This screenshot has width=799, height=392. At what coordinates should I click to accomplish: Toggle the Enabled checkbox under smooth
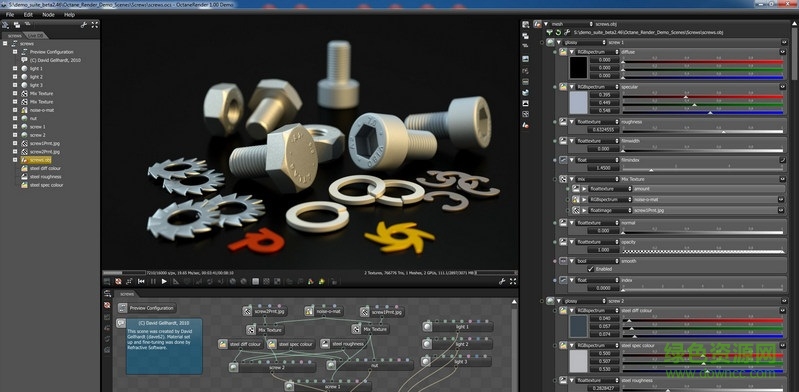[x=591, y=269]
